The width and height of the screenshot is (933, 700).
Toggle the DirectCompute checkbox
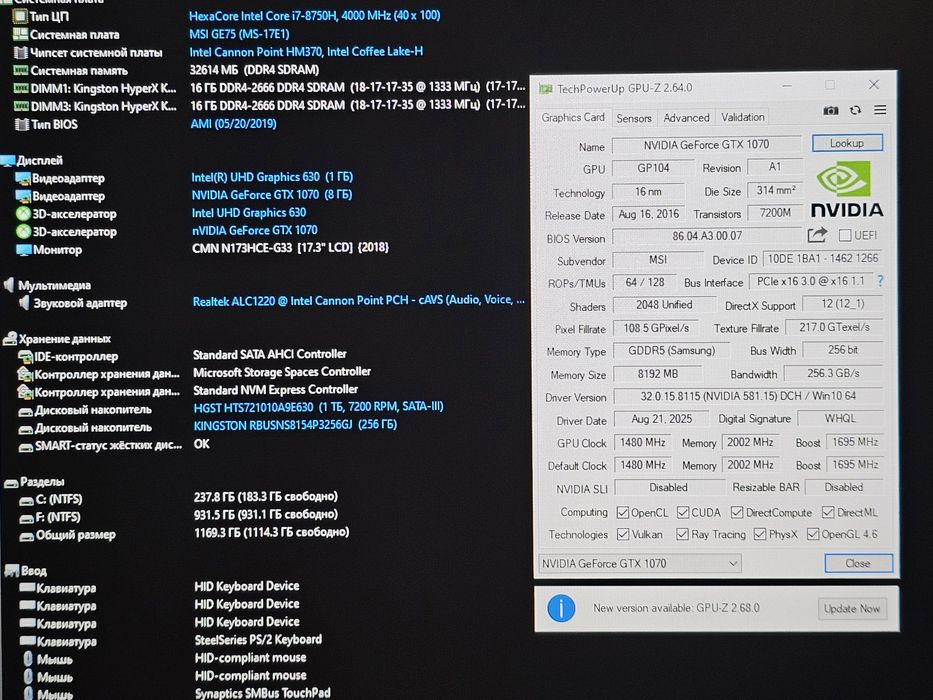[x=737, y=512]
